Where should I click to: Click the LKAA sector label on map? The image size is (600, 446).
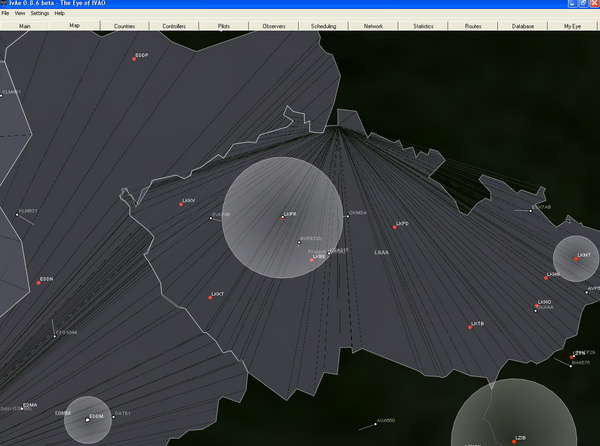click(382, 251)
